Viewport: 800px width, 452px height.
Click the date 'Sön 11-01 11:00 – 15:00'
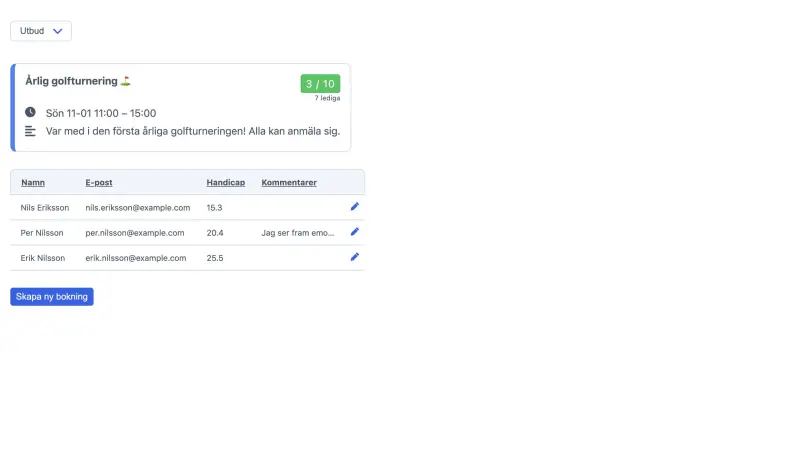click(x=101, y=113)
